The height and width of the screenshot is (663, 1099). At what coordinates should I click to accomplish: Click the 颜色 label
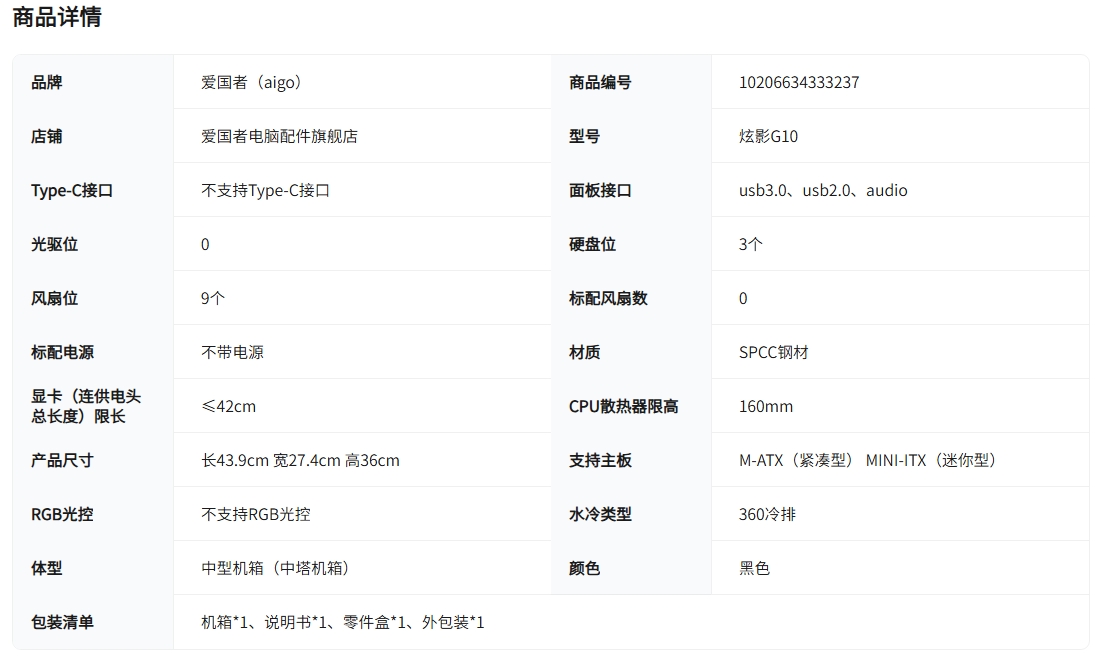coord(585,568)
